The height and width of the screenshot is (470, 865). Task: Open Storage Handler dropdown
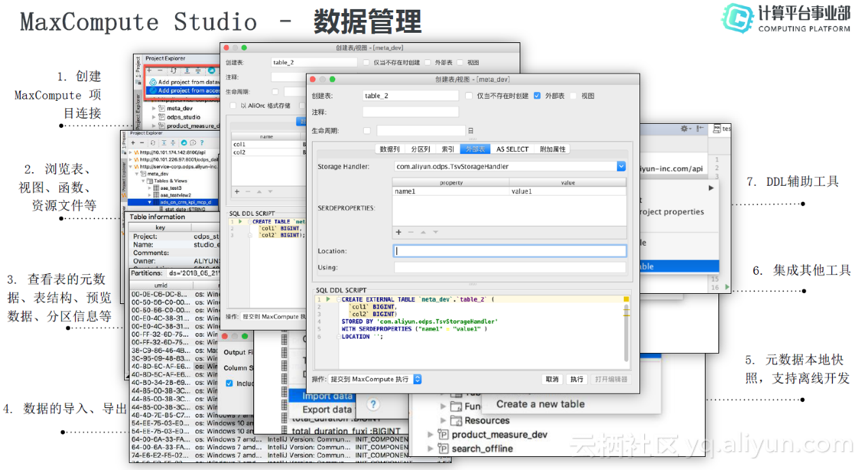point(621,166)
